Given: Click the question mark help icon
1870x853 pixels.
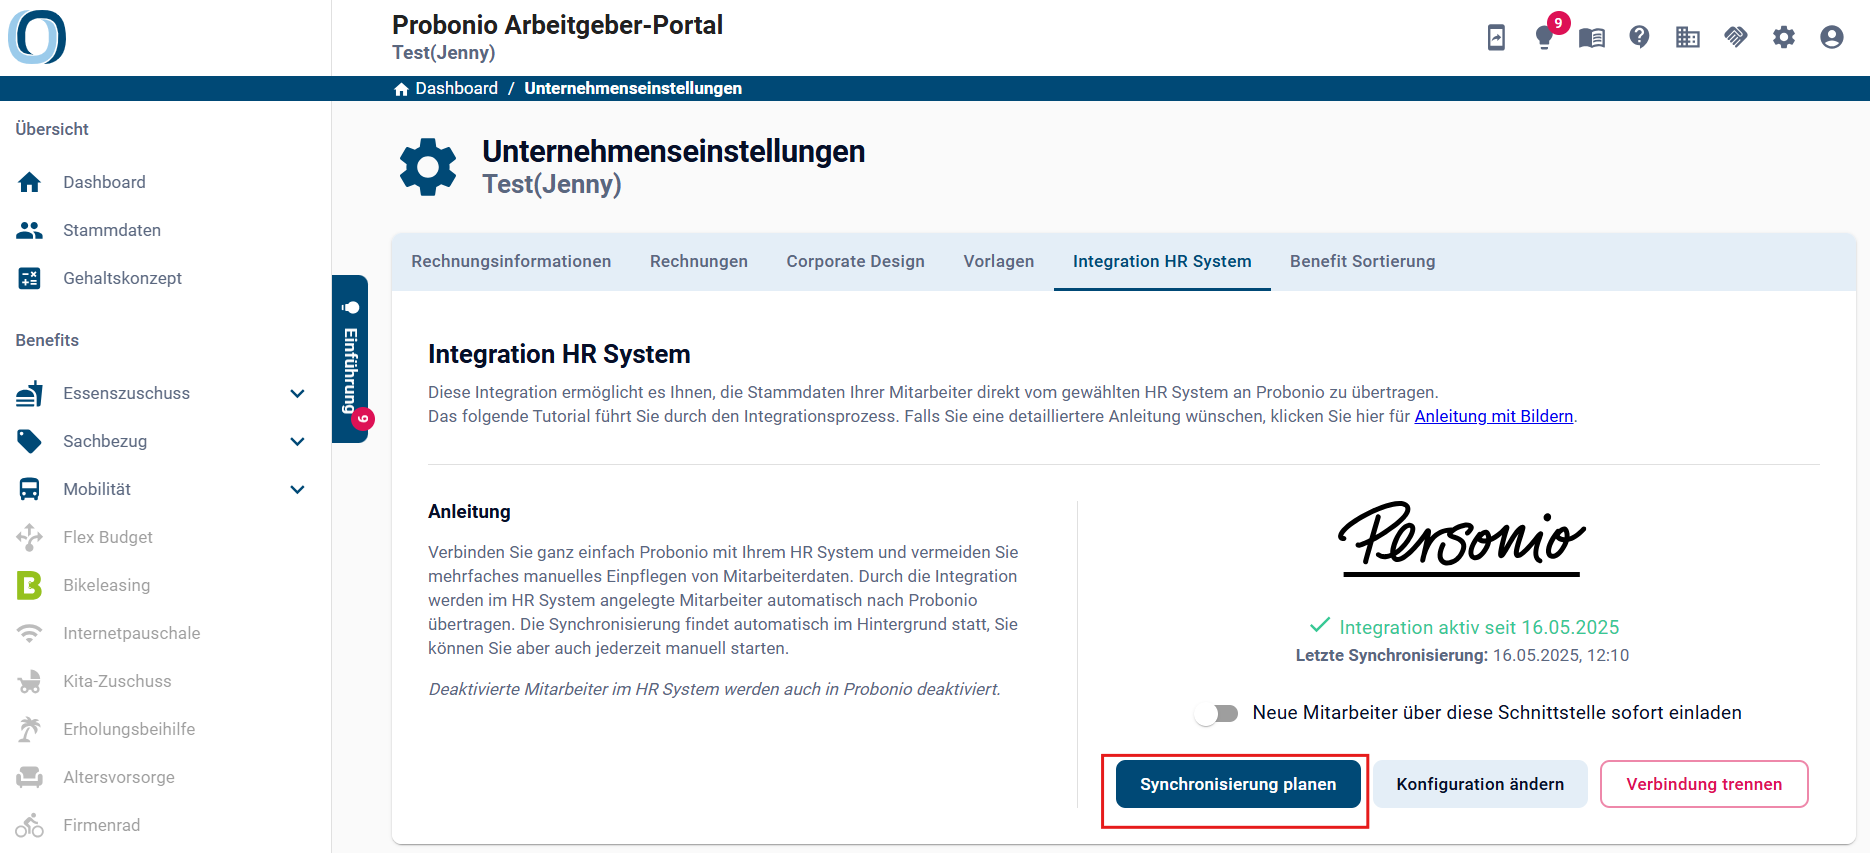Looking at the screenshot, I should (1639, 37).
